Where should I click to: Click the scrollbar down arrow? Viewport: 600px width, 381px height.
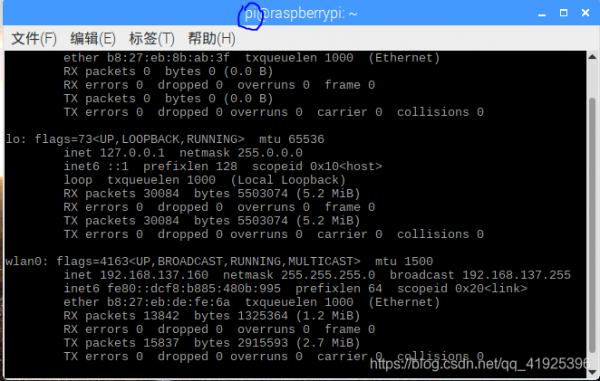592,372
